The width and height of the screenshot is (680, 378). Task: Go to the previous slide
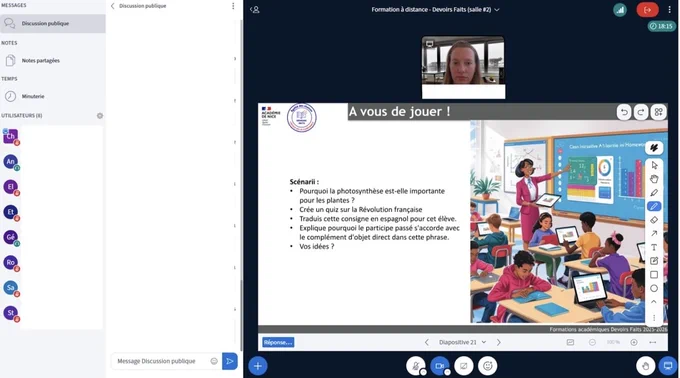click(x=427, y=342)
